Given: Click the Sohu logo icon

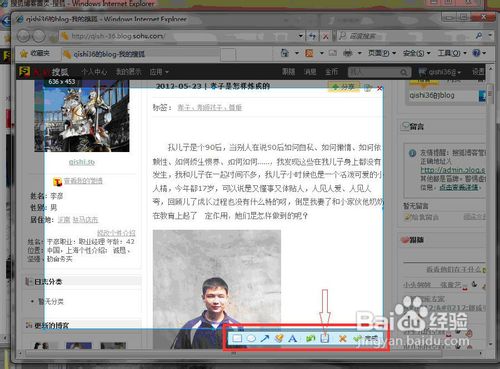Looking at the screenshot, I should point(24,71).
